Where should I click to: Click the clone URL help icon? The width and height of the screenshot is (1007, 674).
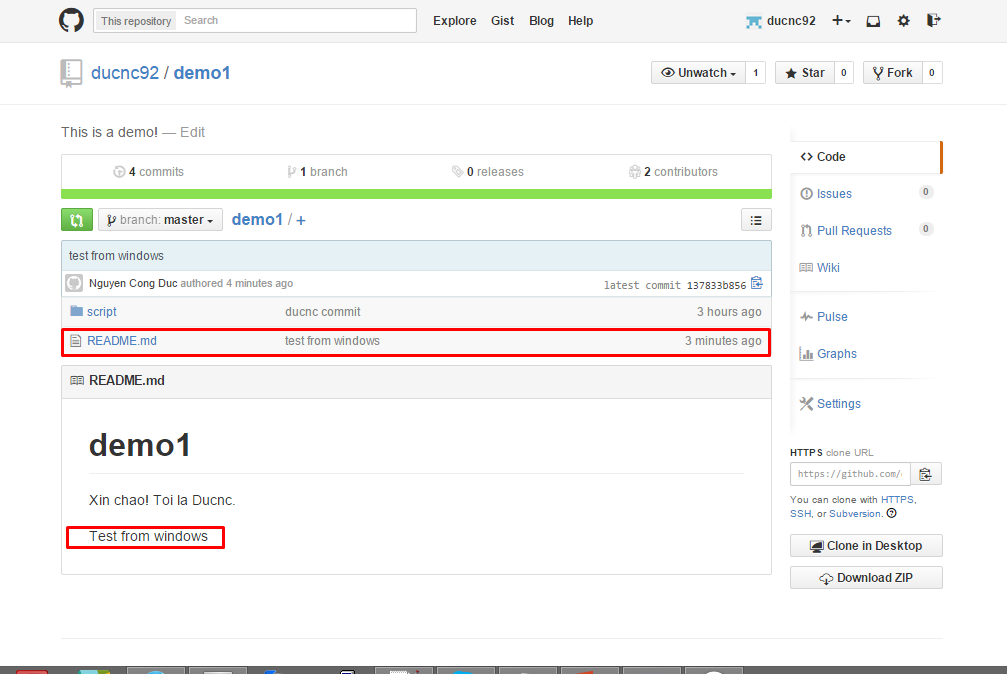point(891,513)
